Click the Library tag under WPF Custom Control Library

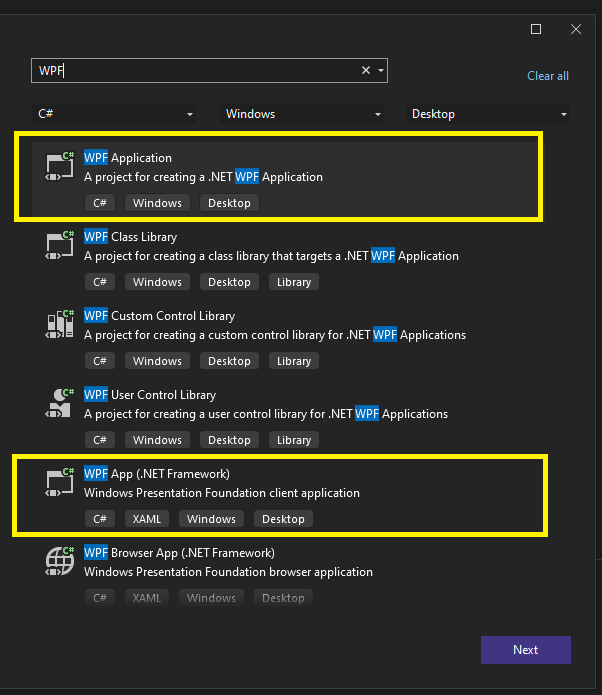click(x=294, y=361)
